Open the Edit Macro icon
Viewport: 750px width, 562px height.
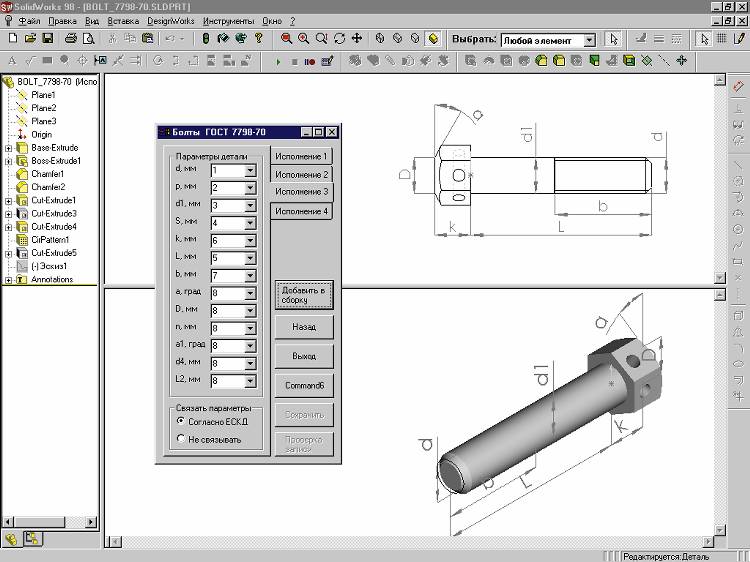point(328,61)
